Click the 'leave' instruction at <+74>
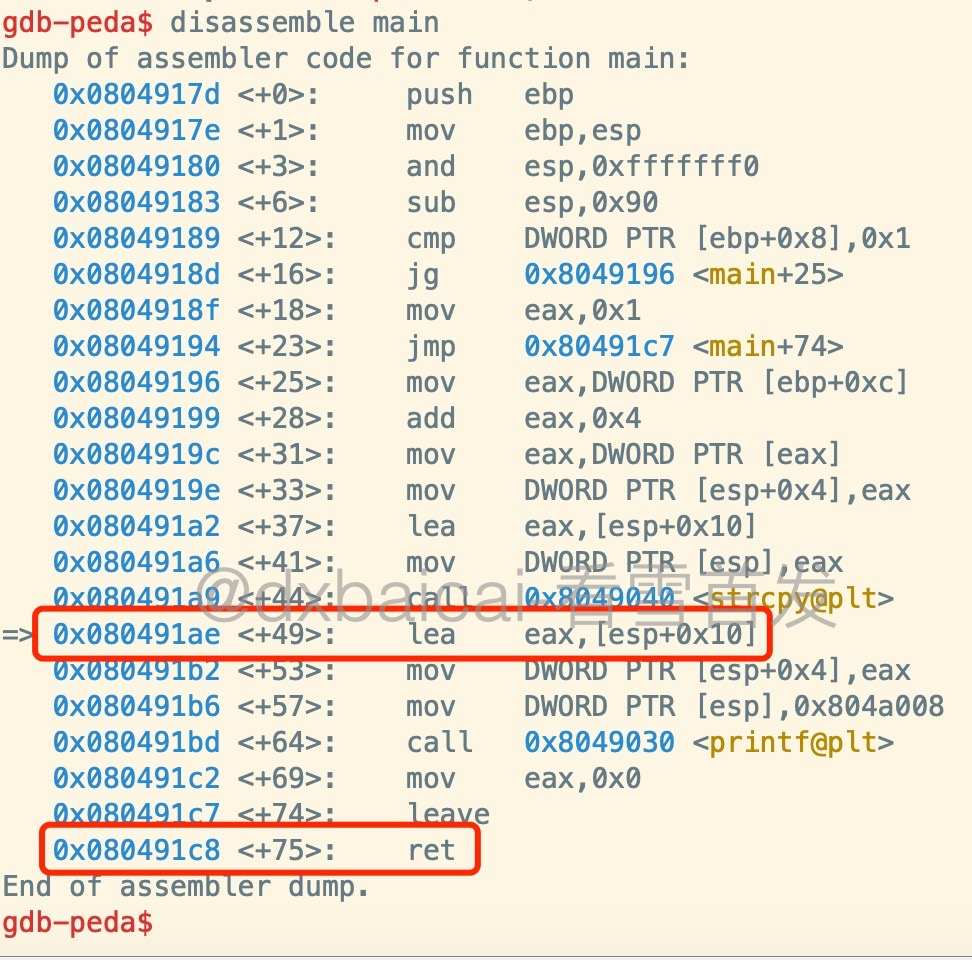Viewport: 972px width, 960px height. pos(448,813)
